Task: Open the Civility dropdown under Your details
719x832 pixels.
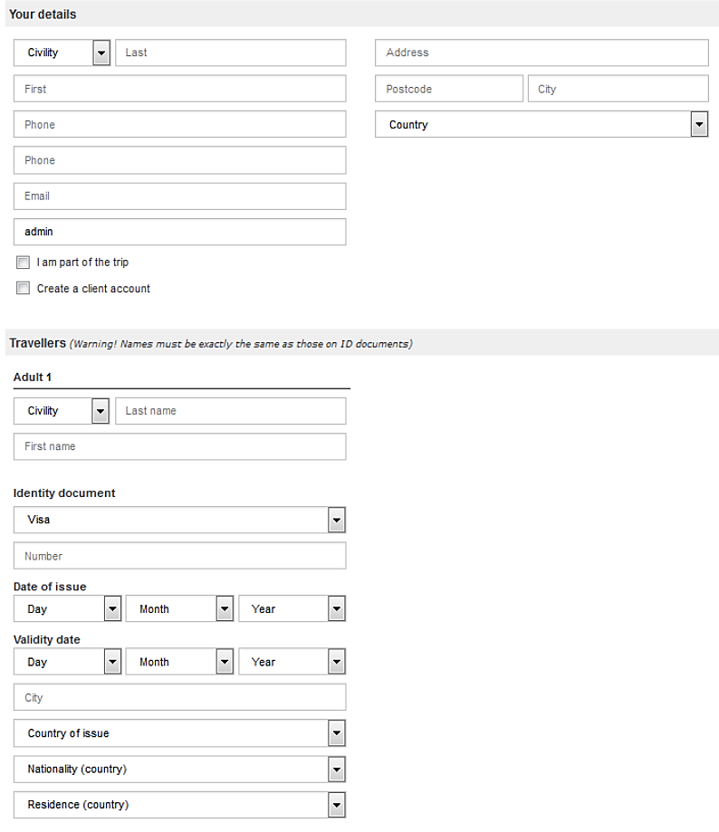Action: tap(62, 53)
